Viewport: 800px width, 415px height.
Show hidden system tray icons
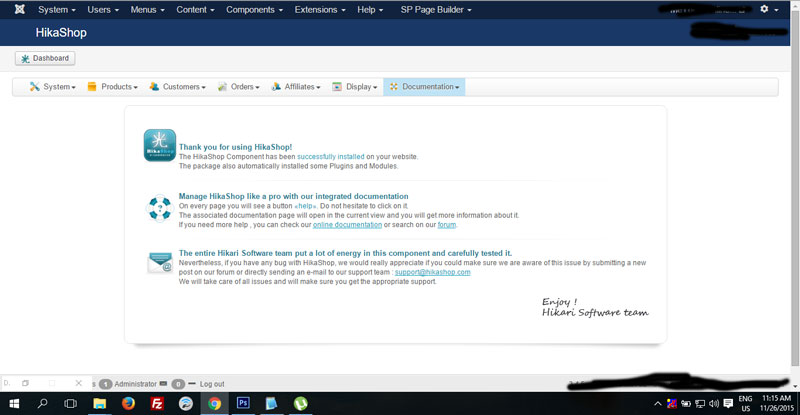point(658,404)
